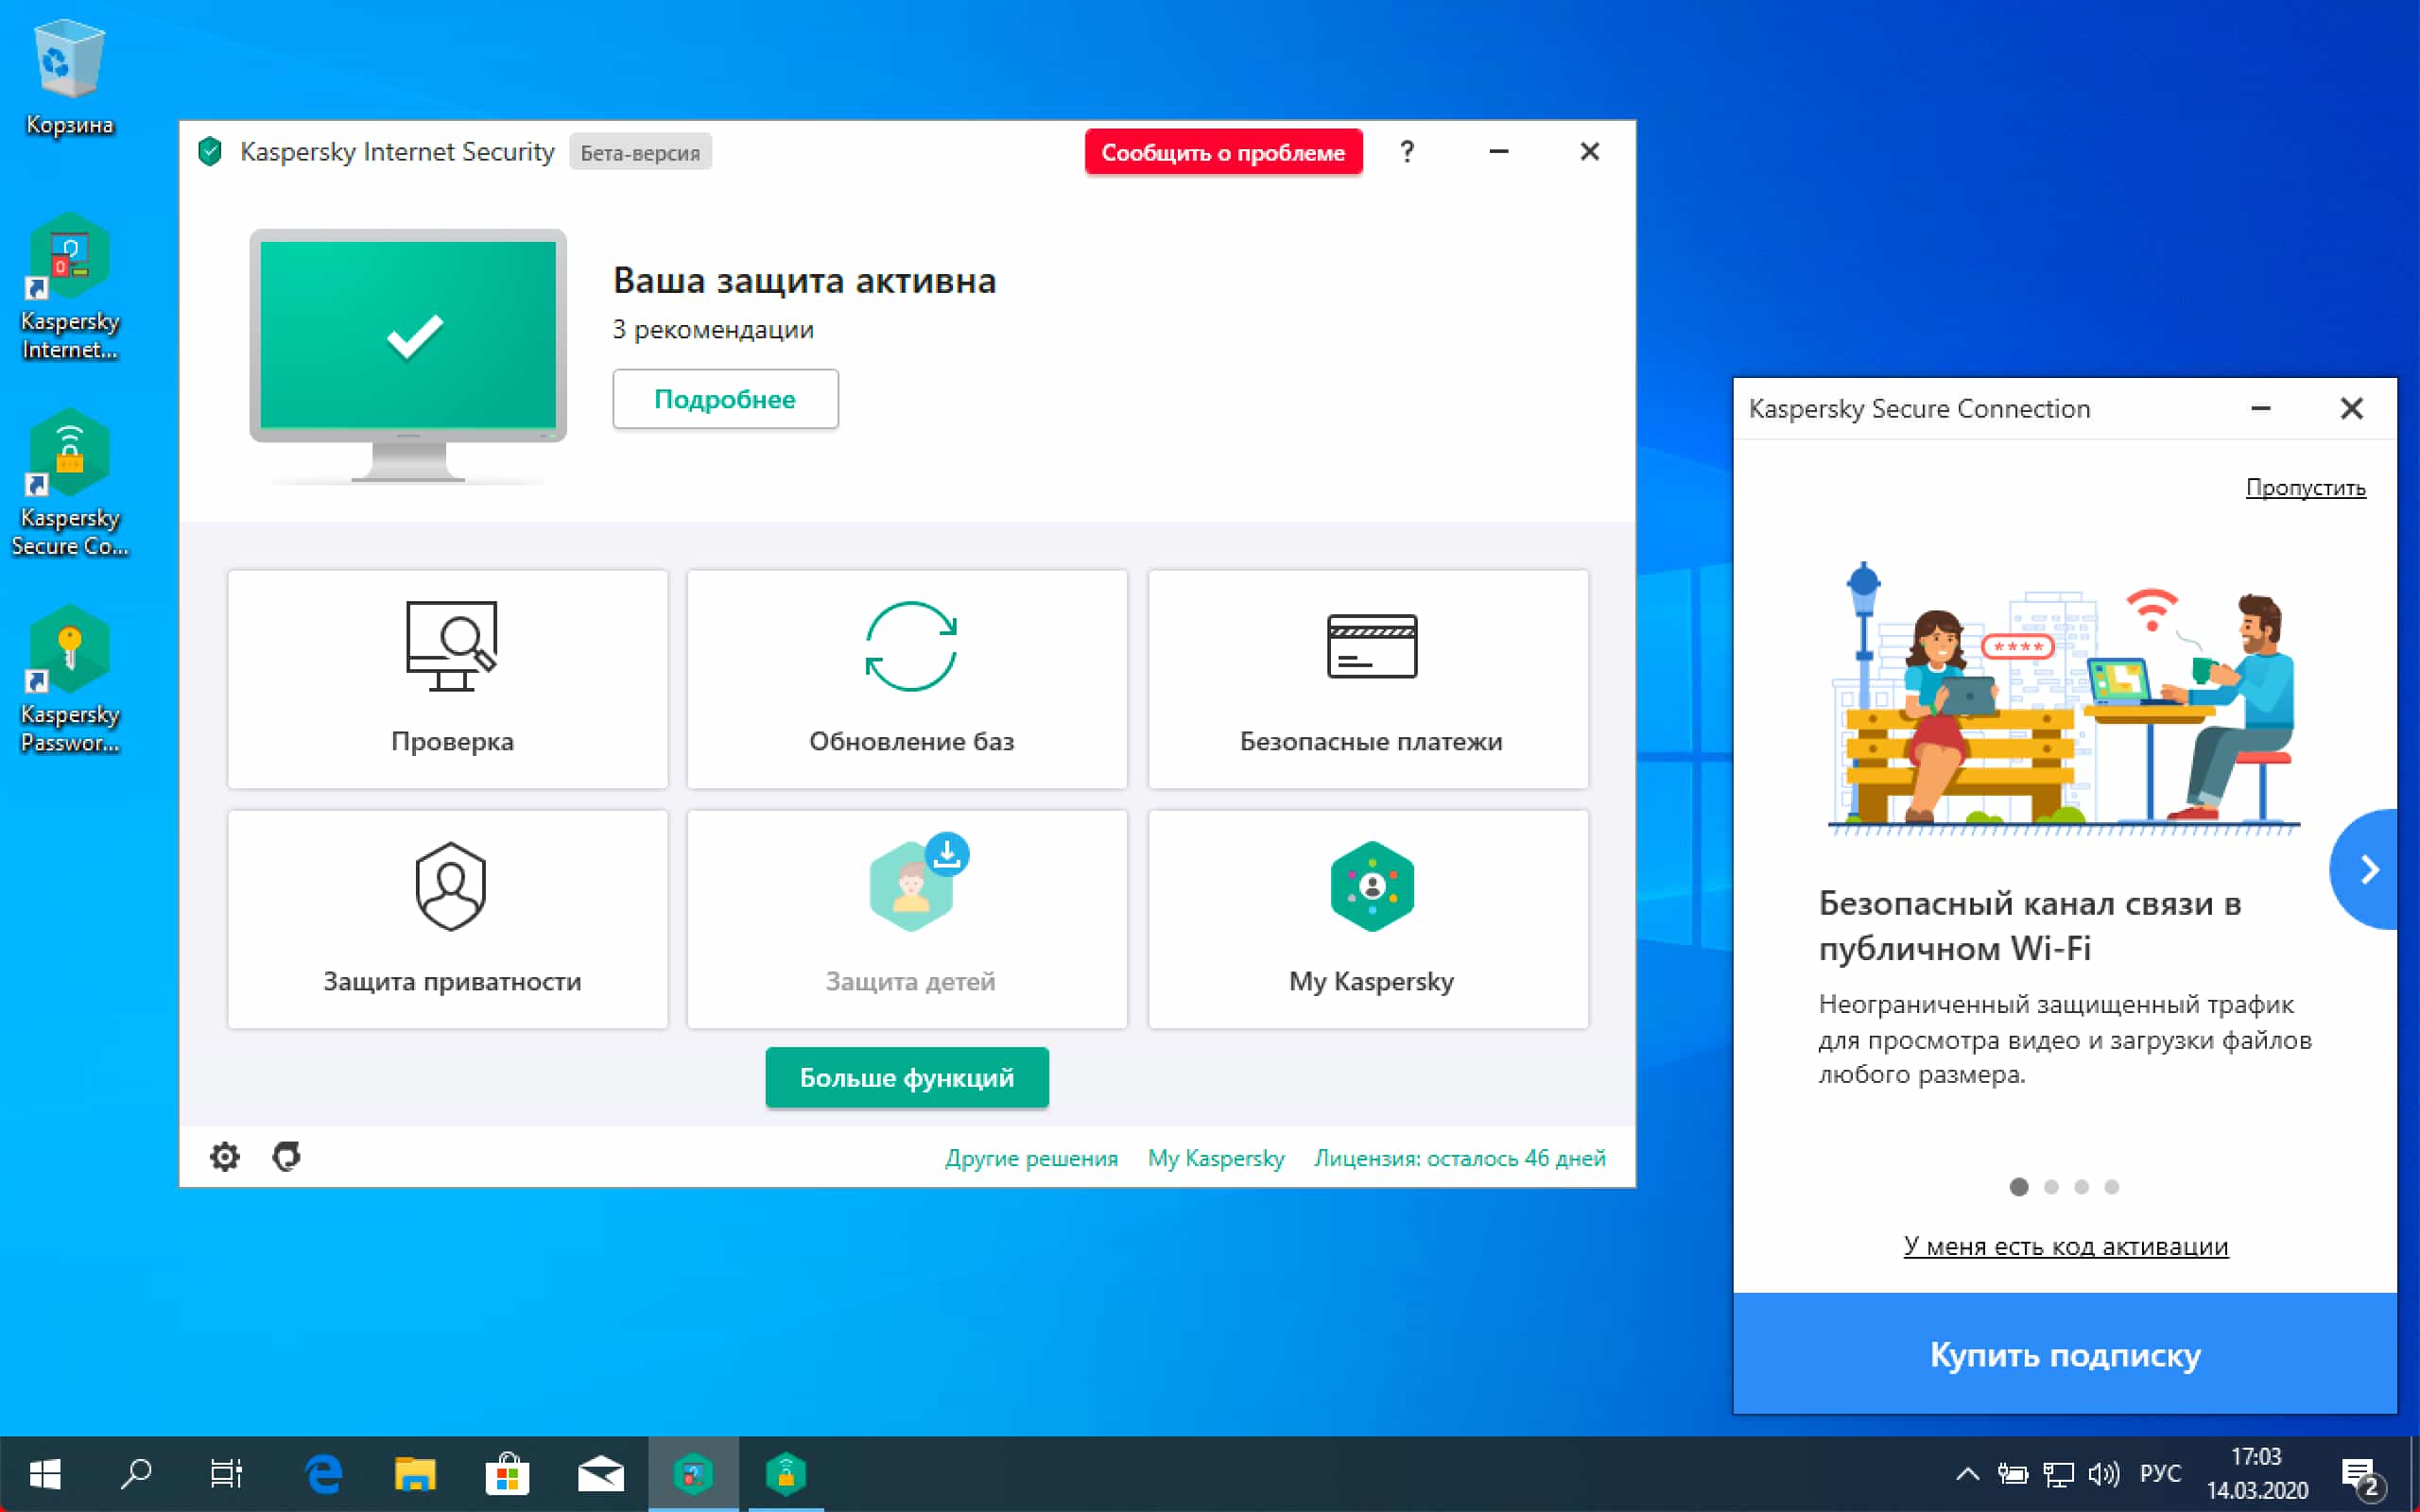
Task: Start Обновление баз database update
Action: pyautogui.click(x=907, y=679)
